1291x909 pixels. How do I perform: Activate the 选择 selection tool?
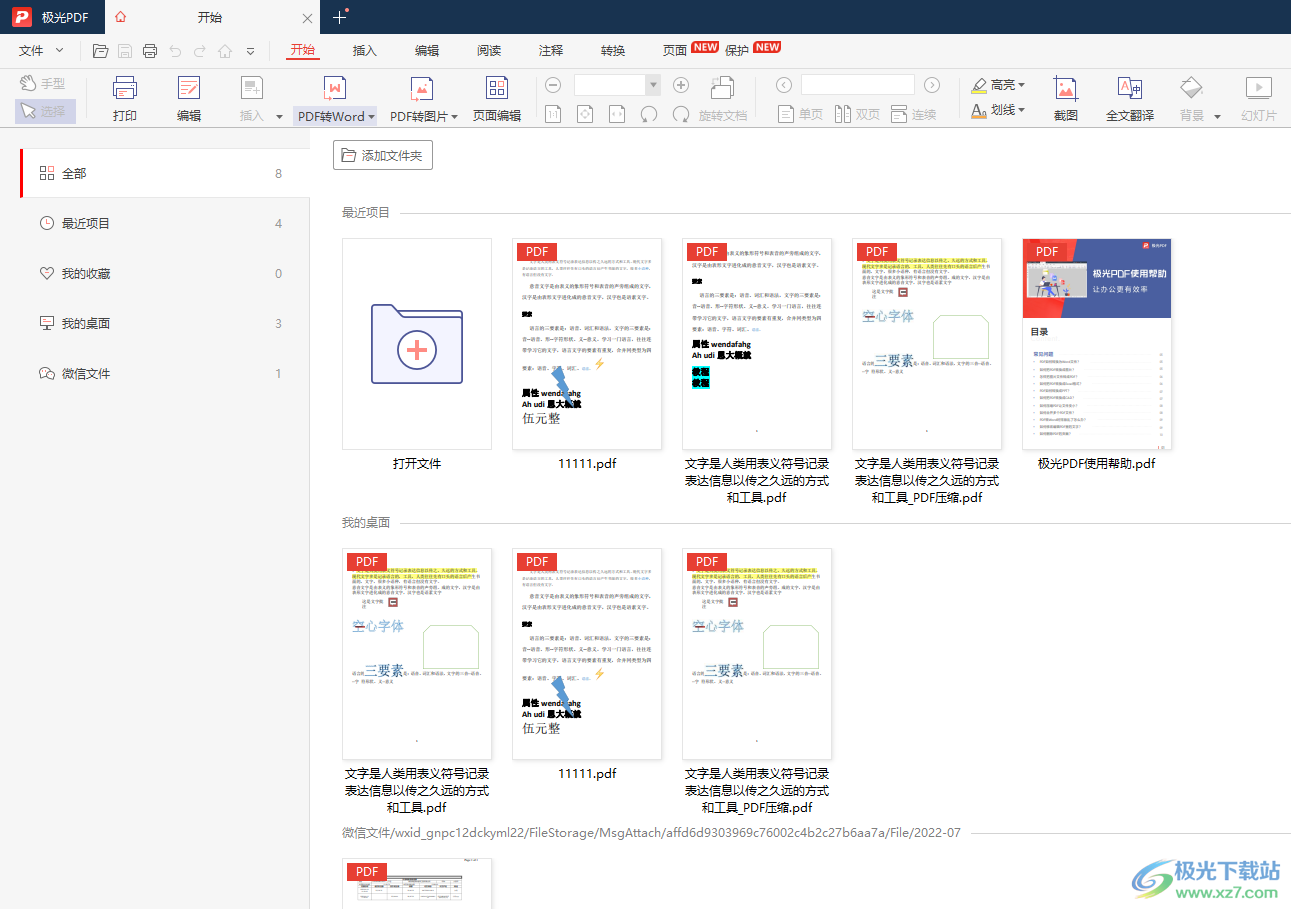[45, 111]
